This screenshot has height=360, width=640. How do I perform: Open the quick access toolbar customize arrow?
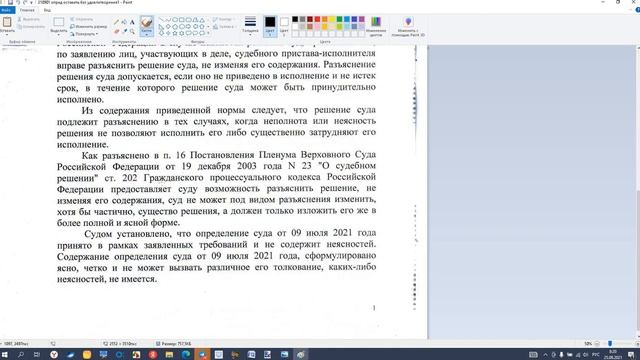click(x=31, y=2)
